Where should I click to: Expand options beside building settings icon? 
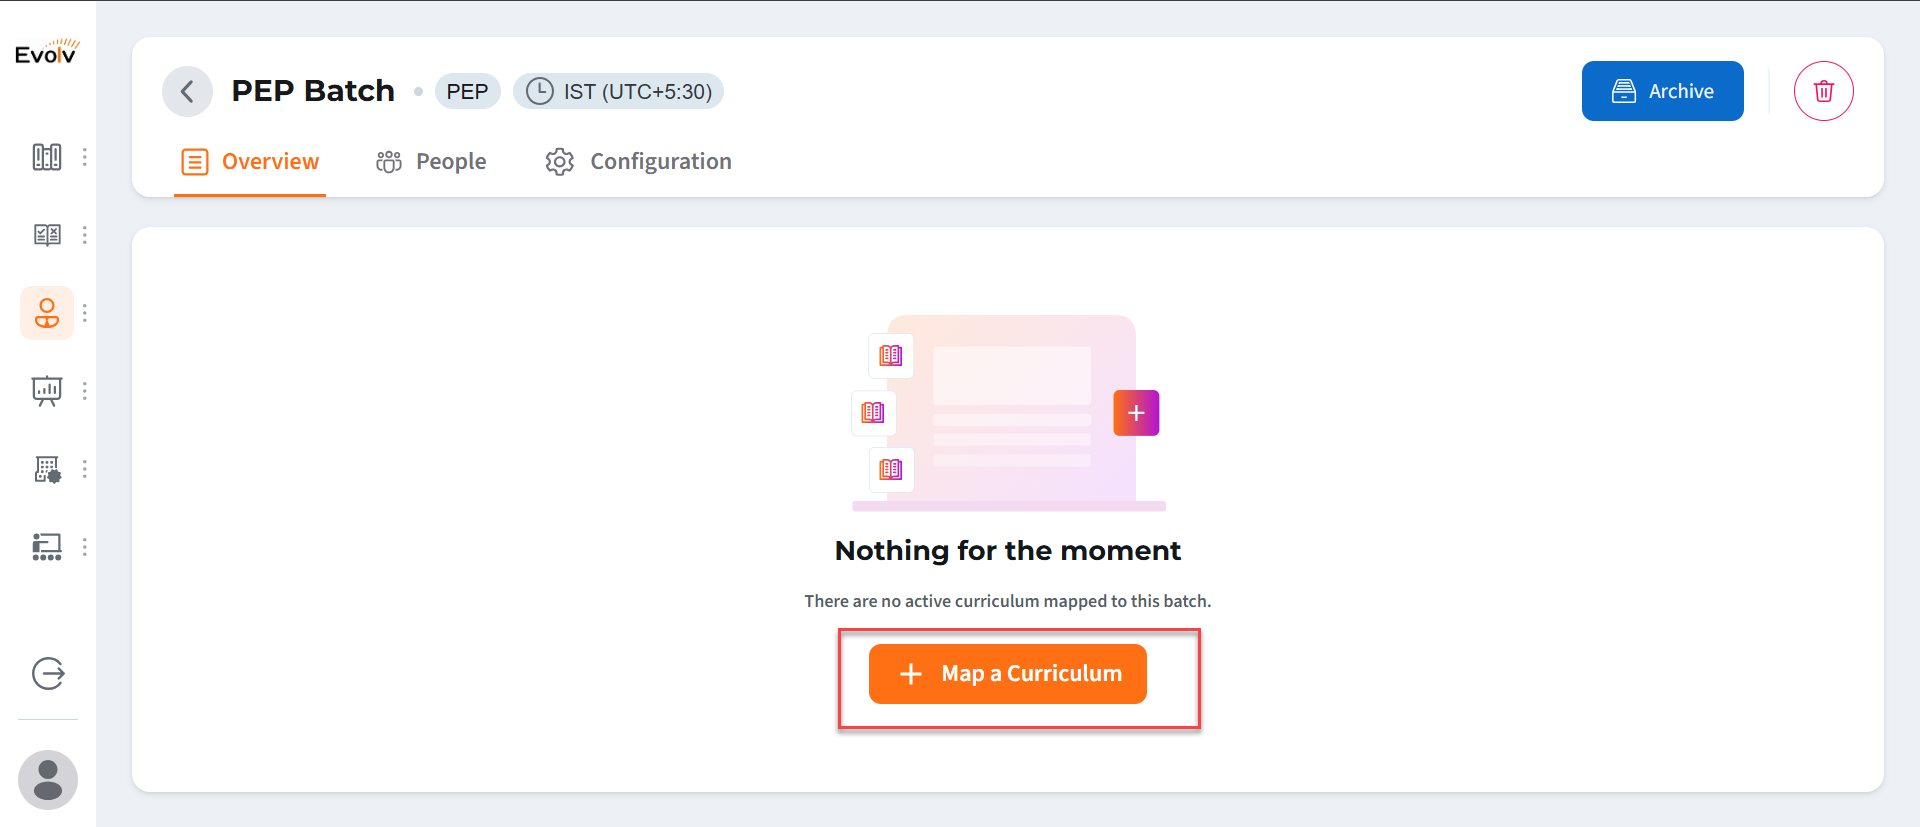(x=85, y=469)
